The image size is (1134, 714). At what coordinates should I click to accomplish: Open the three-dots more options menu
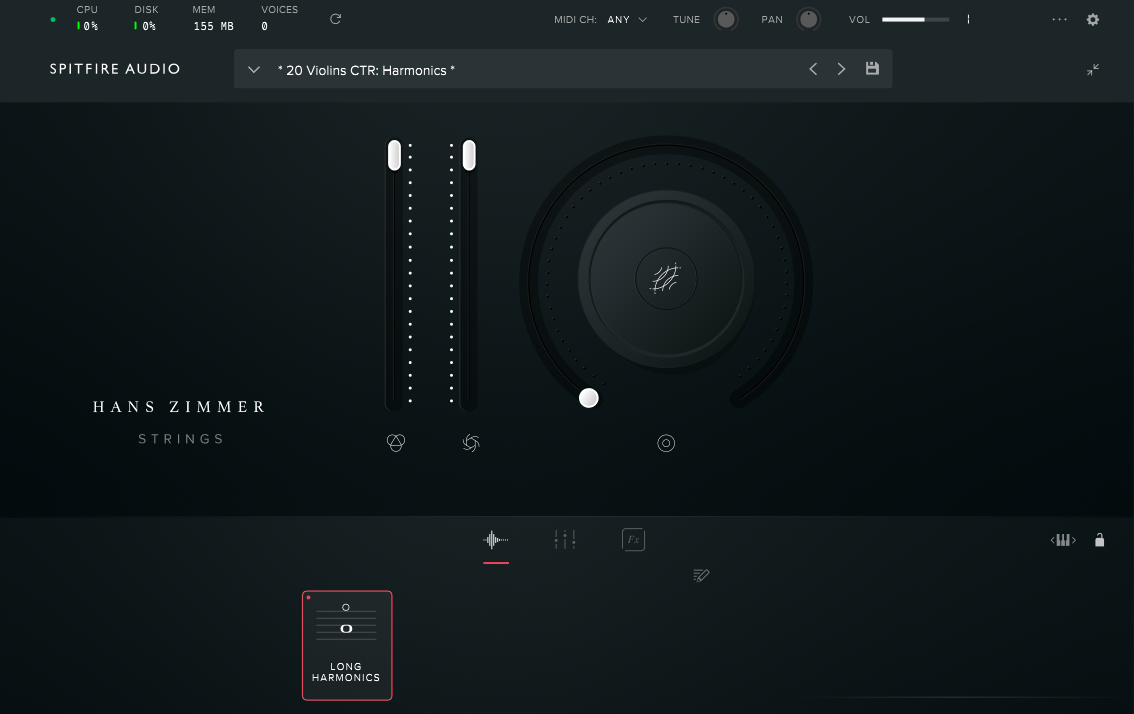pos(1060,19)
